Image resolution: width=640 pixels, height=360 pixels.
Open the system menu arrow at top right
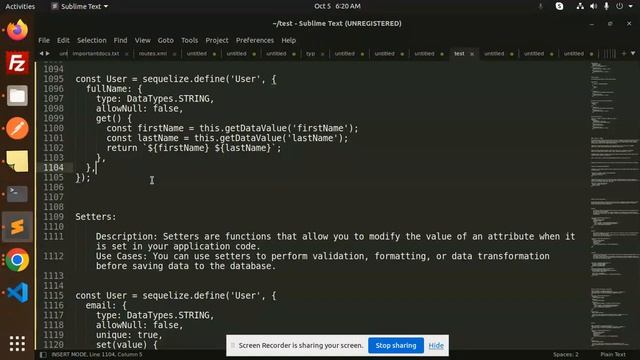click(631, 6)
